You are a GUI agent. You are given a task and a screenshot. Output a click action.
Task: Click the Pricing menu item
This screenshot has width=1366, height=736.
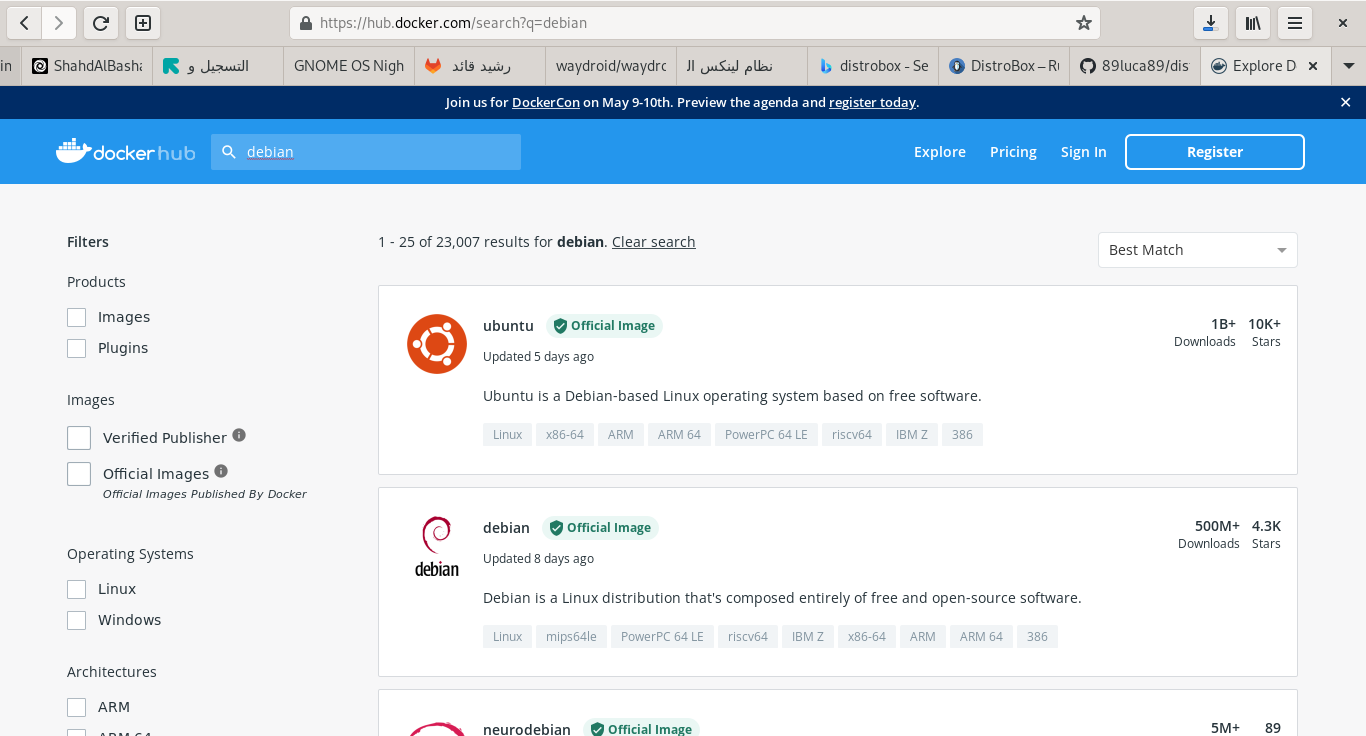coord(1013,151)
